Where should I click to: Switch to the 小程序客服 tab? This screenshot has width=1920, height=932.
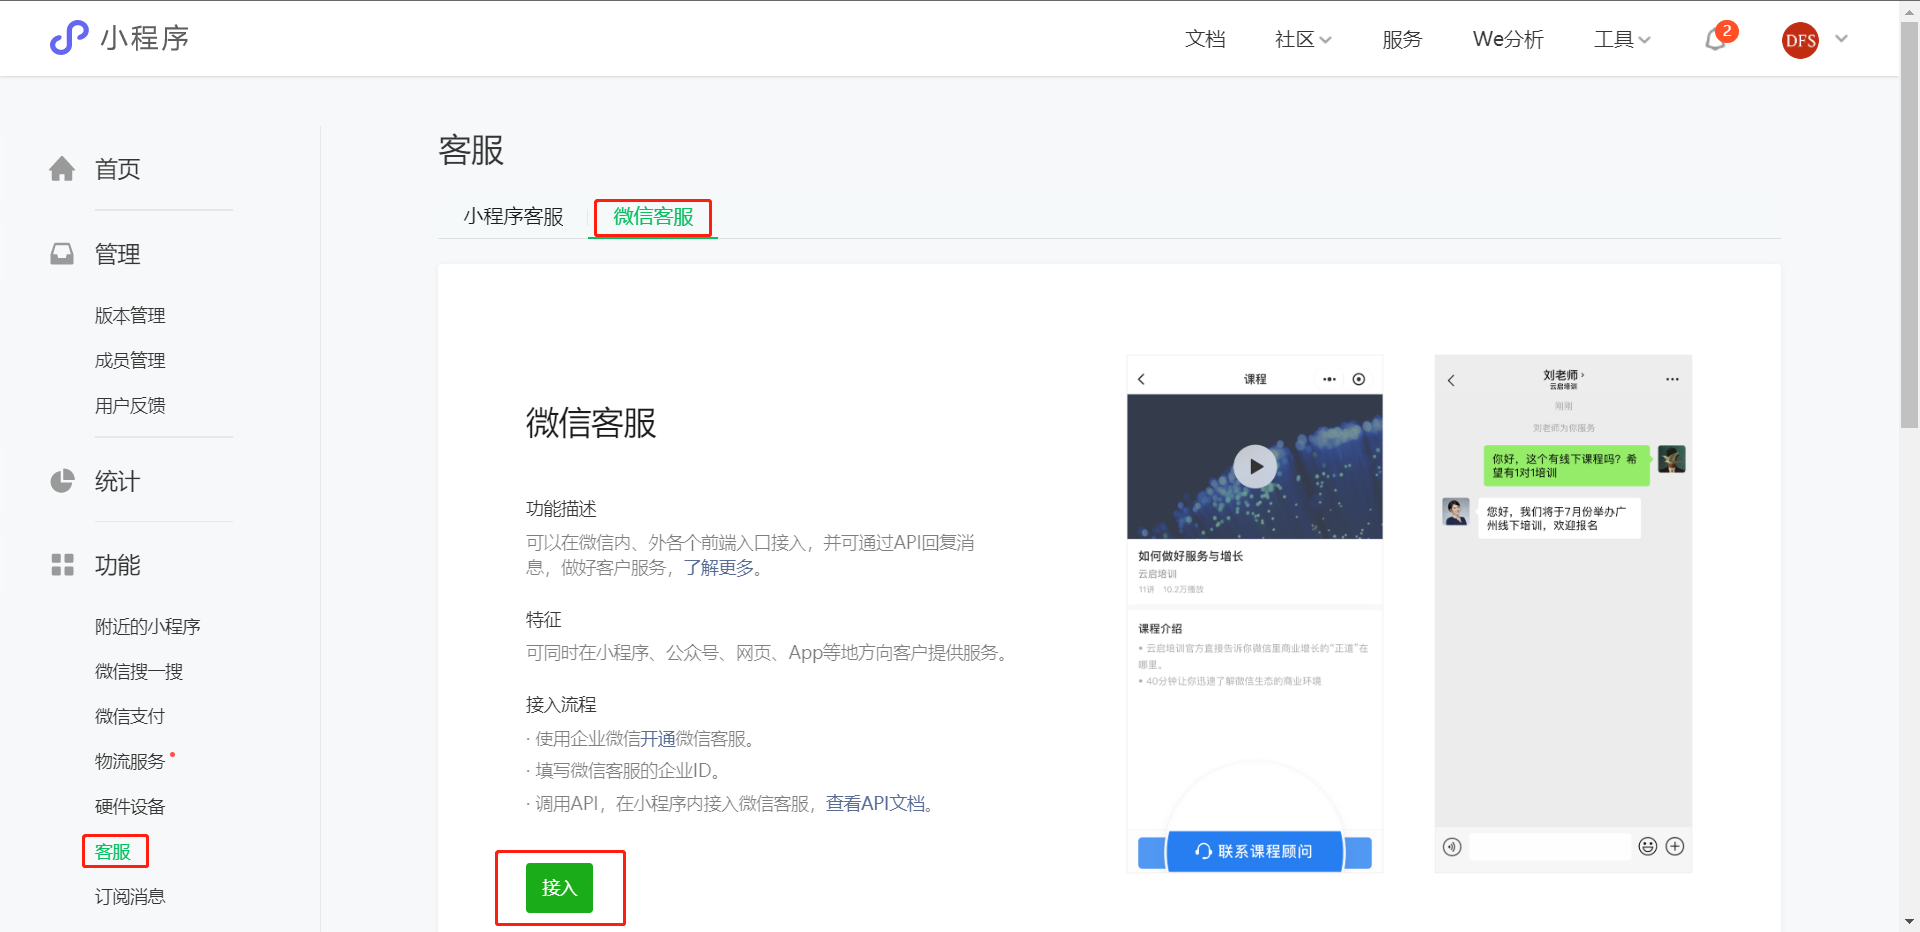coord(513,217)
